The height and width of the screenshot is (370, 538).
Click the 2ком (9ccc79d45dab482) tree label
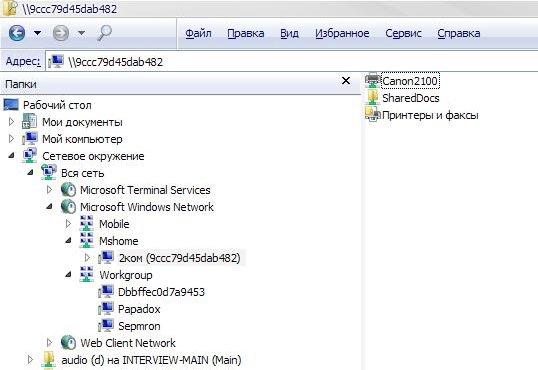179,258
